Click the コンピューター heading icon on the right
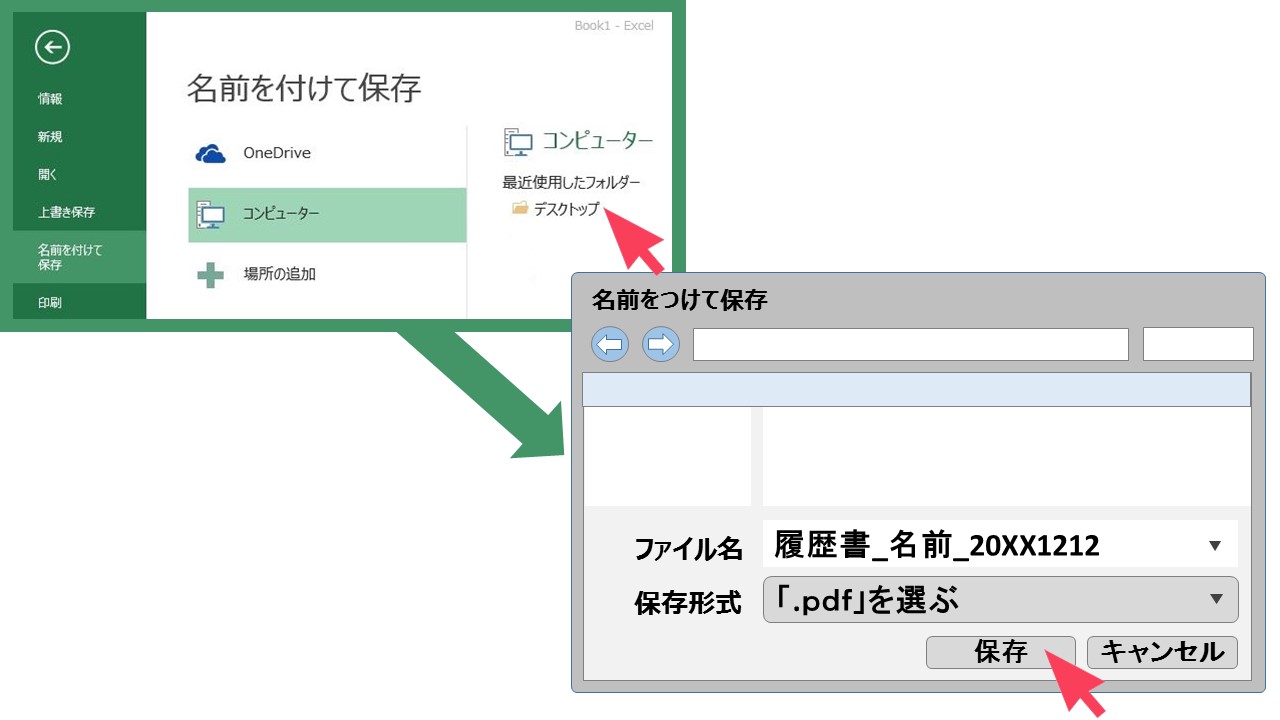This screenshot has height=720, width=1280. click(x=519, y=142)
